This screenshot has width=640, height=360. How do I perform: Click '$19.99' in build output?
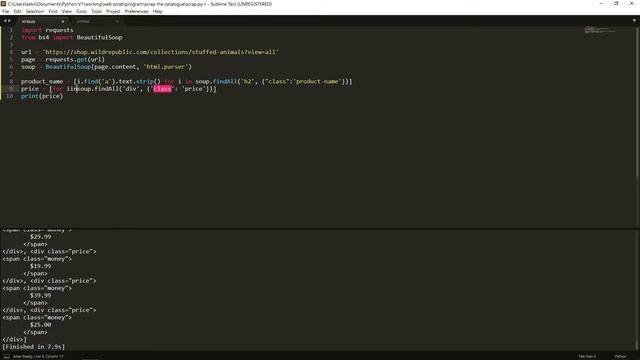point(40,266)
